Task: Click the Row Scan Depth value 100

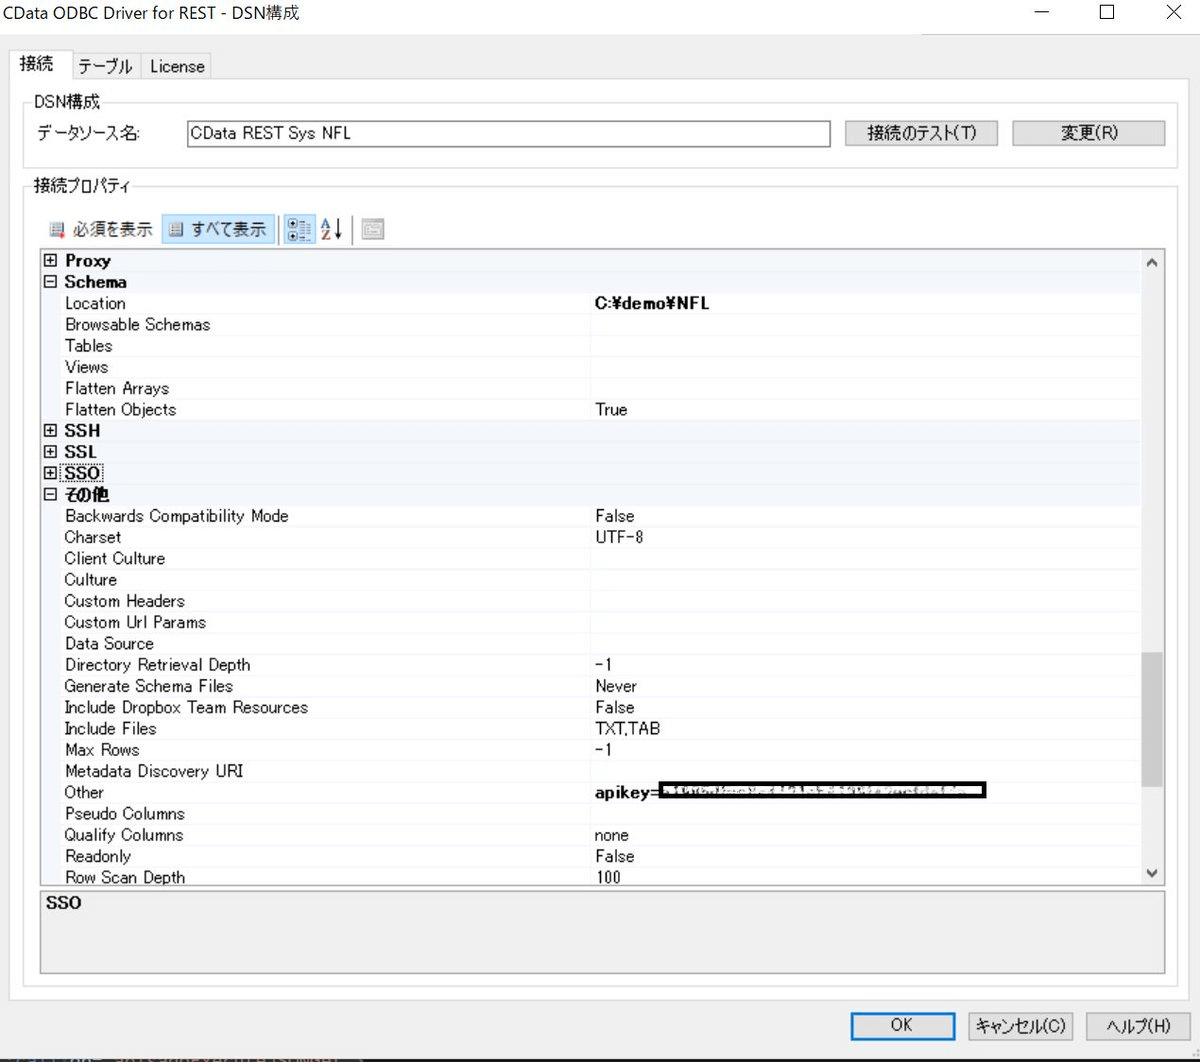Action: pyautogui.click(x=608, y=877)
